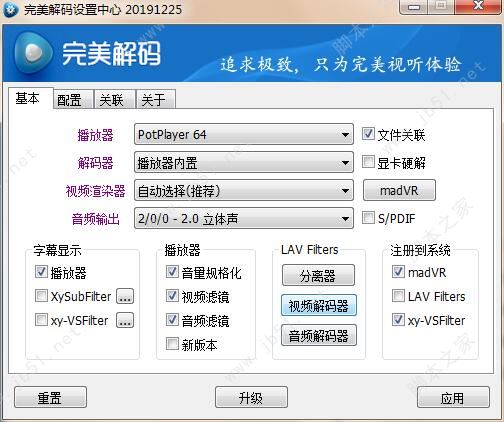Click the 应用 button
The width and height of the screenshot is (504, 422).
[x=453, y=397]
